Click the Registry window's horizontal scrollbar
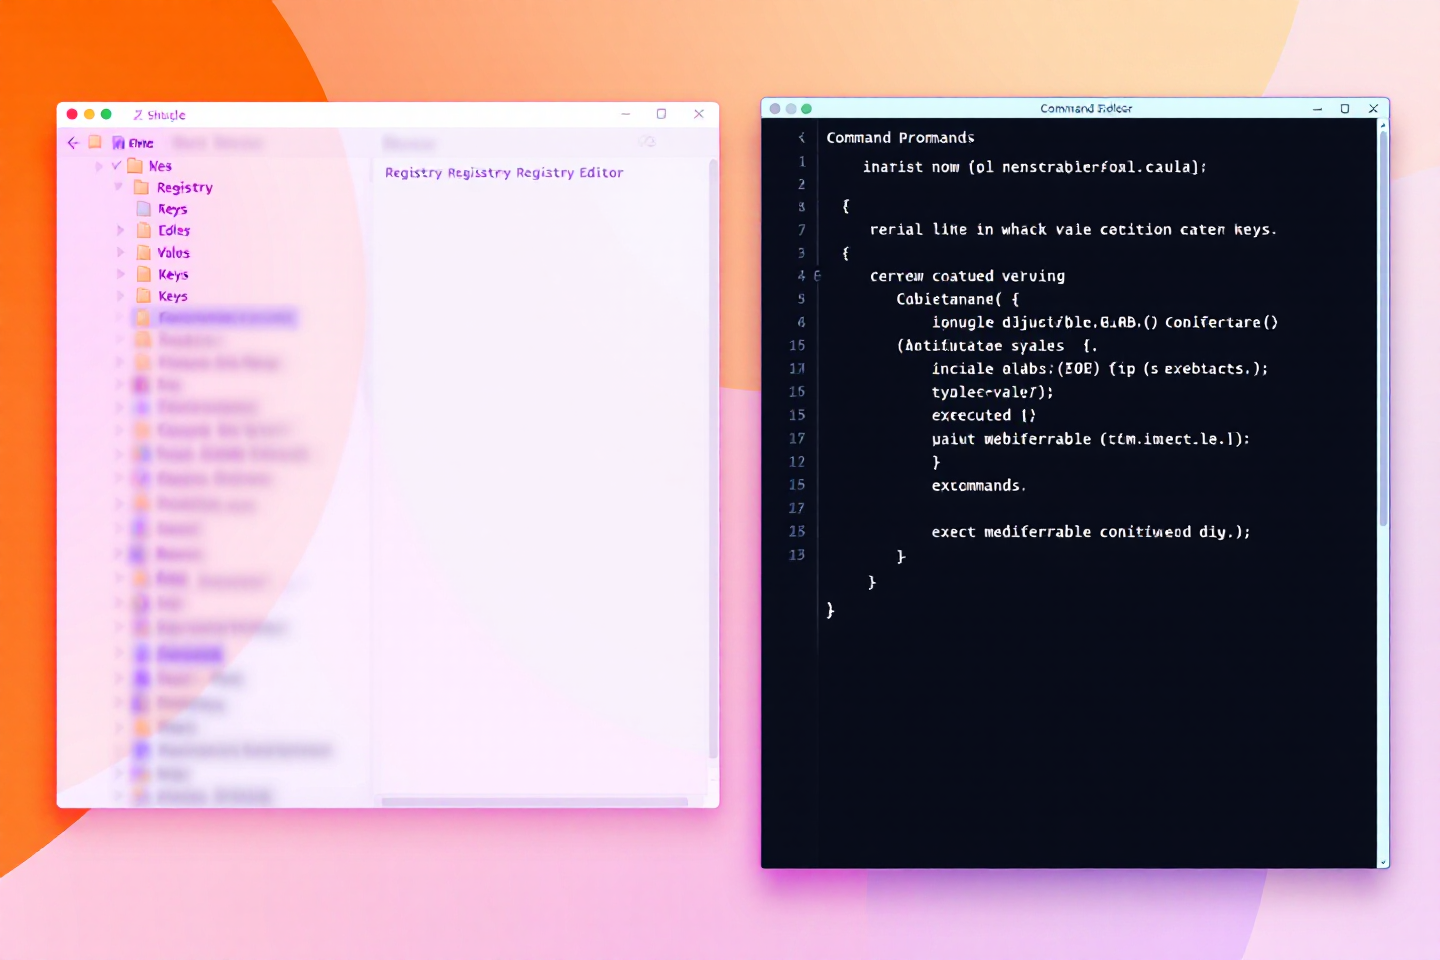Screen dimensions: 1440x960 pyautogui.click(x=535, y=801)
